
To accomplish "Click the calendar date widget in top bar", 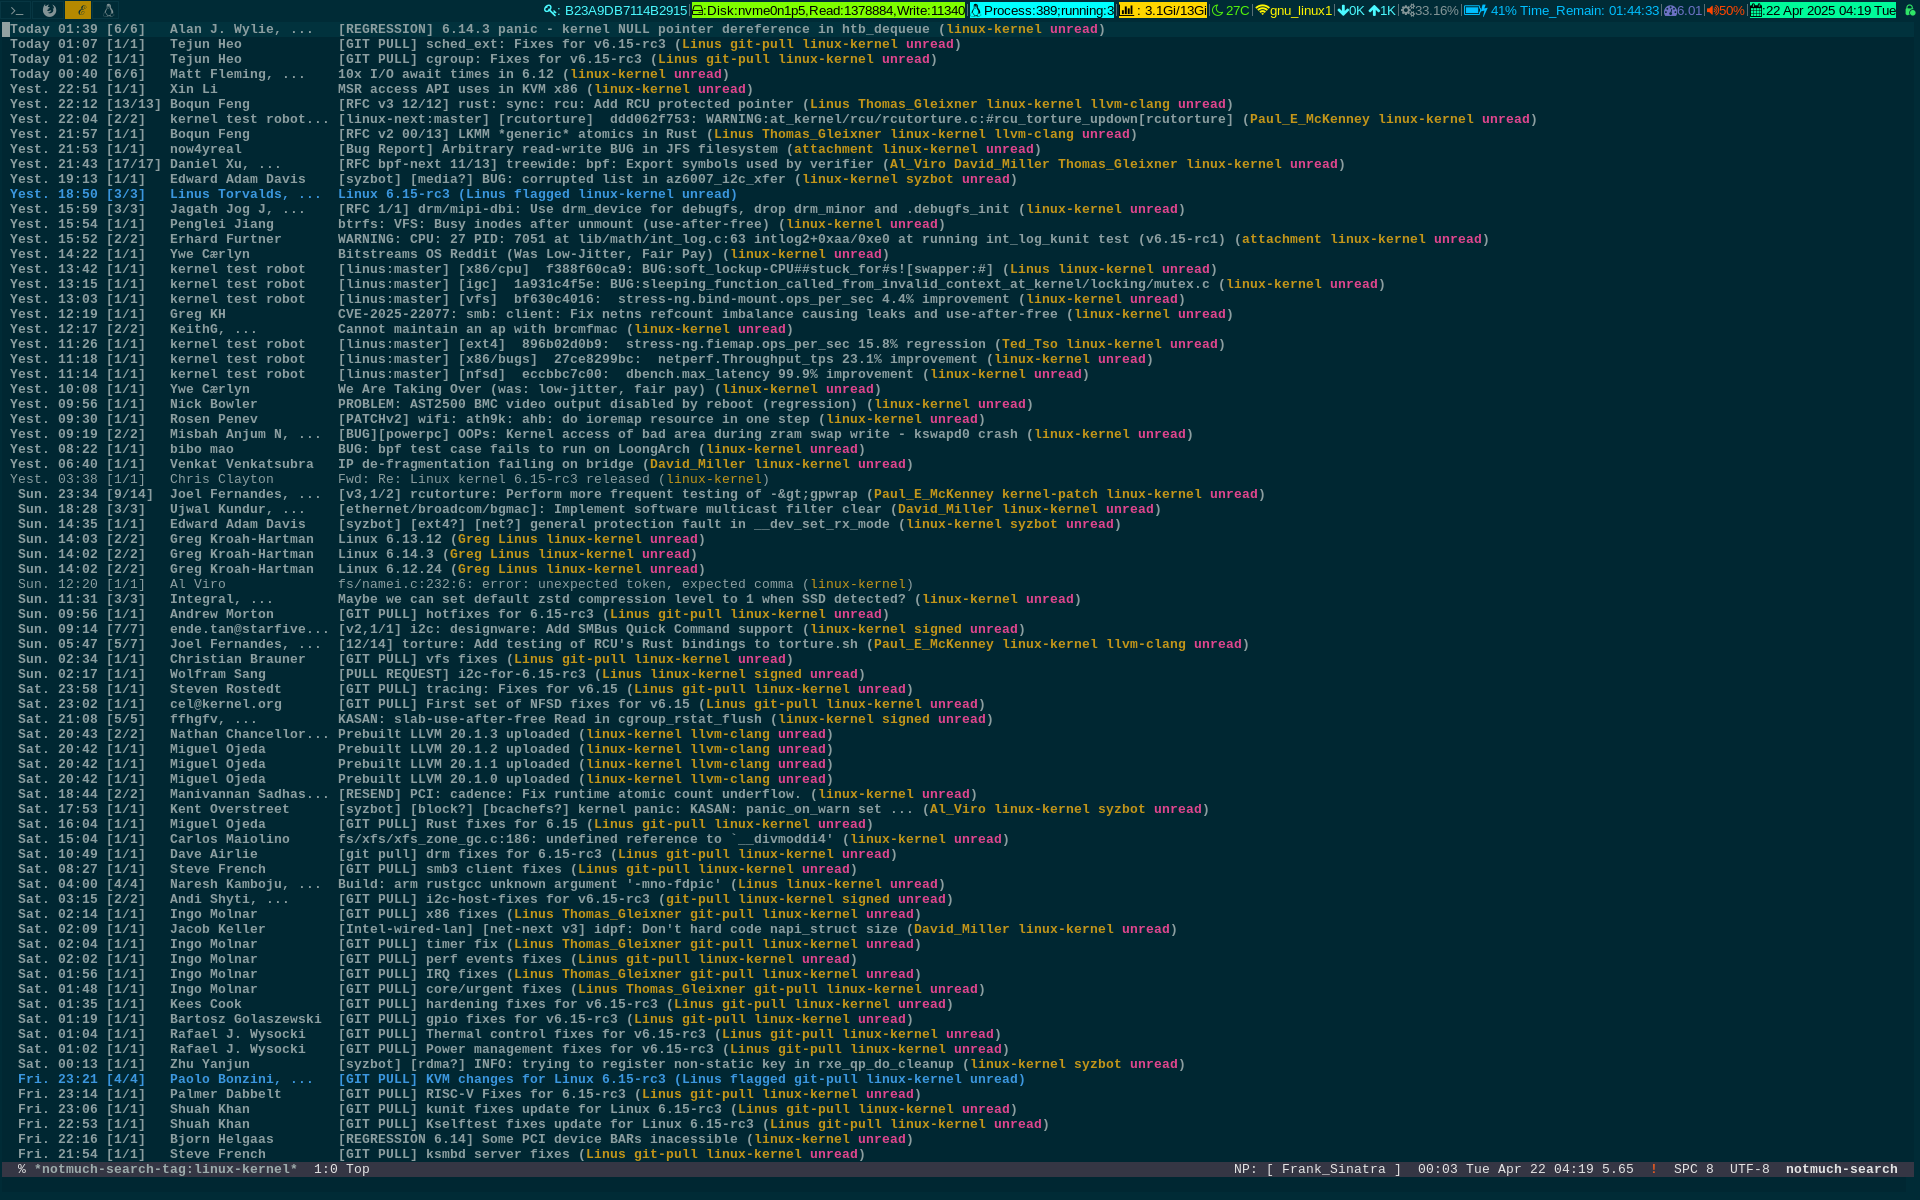I will click(1822, 11).
